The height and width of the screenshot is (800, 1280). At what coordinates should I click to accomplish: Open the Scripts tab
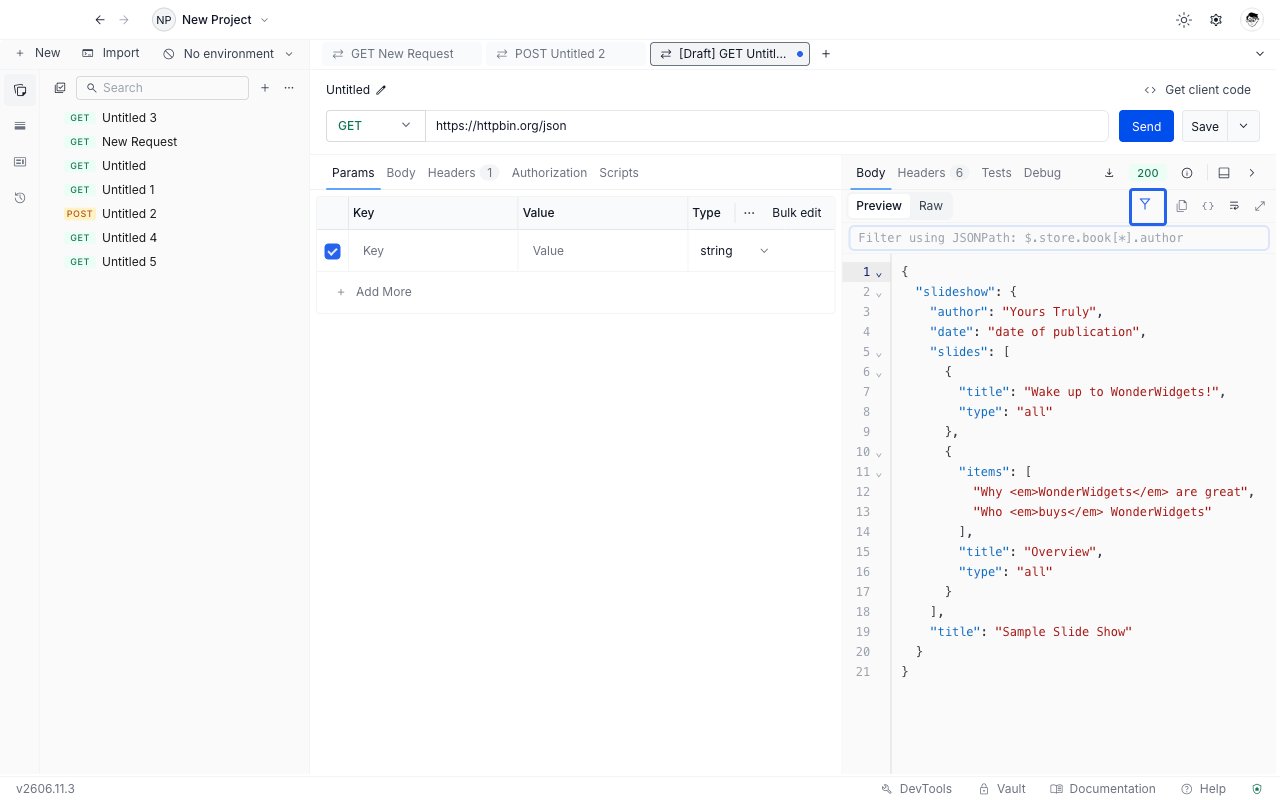(619, 173)
